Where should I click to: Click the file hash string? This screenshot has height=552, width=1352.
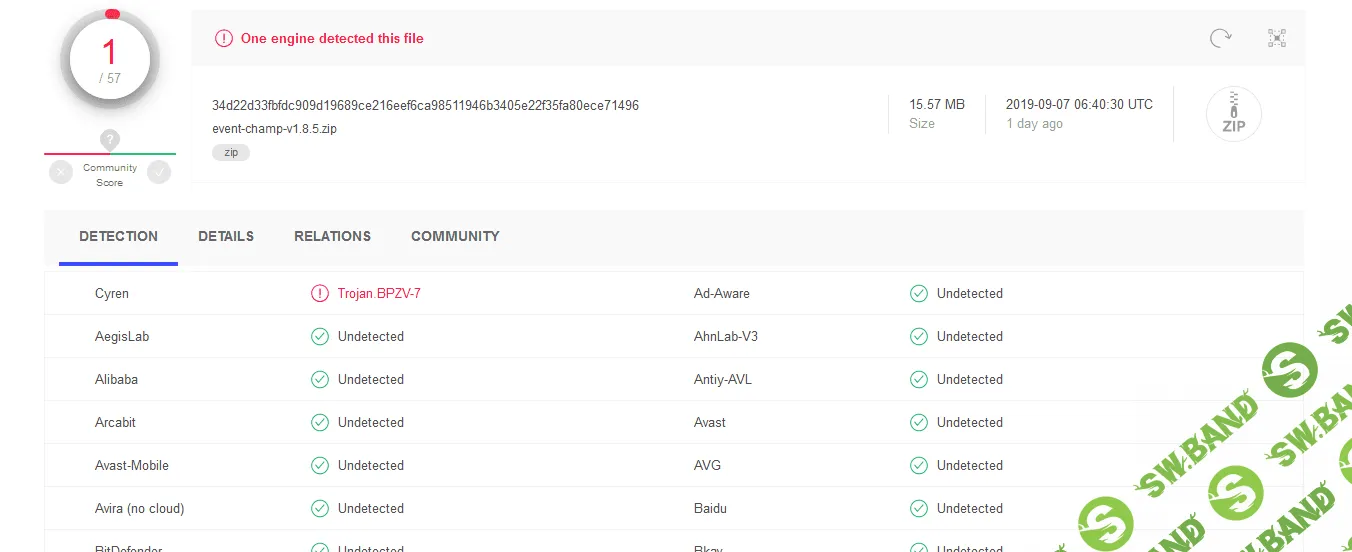(x=425, y=105)
